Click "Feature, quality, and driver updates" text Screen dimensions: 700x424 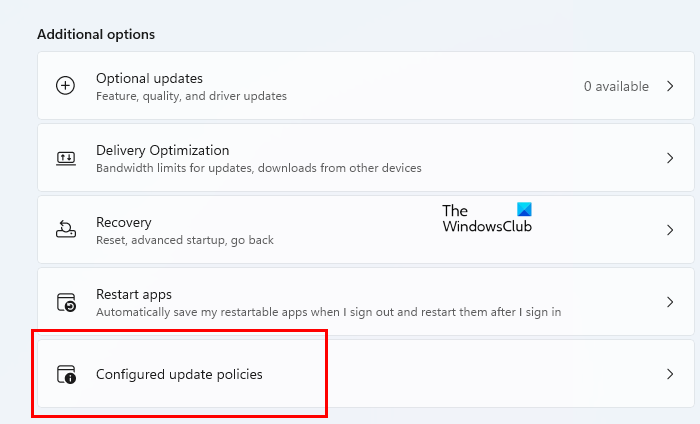tap(191, 96)
